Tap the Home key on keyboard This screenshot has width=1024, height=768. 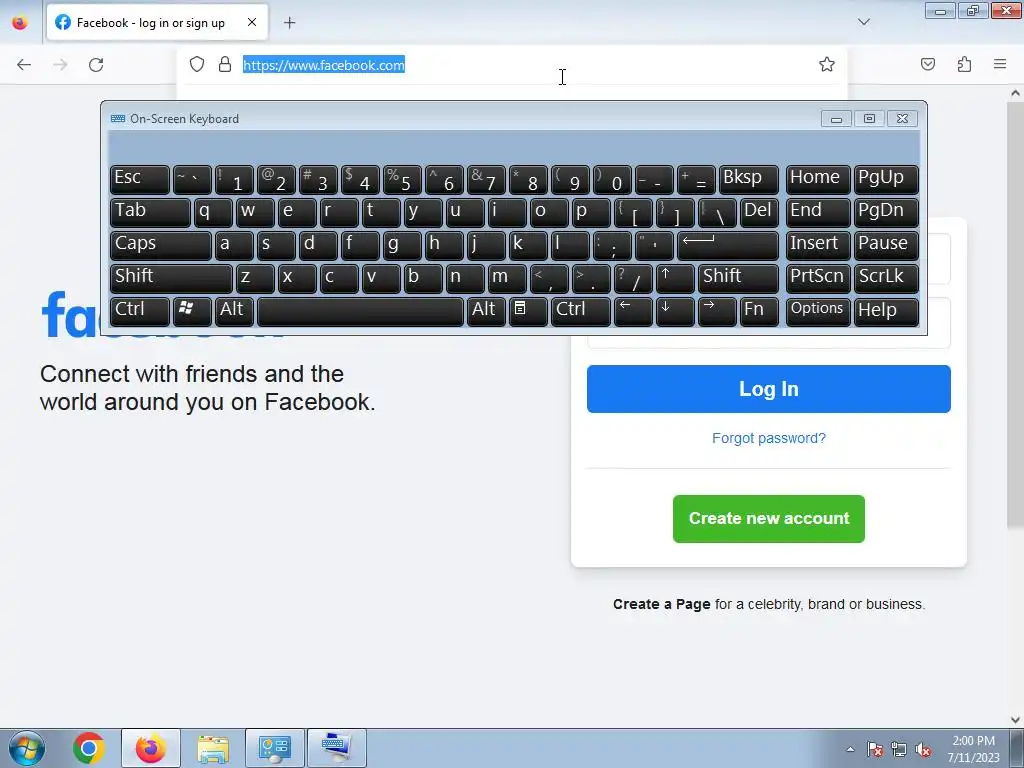(x=818, y=179)
